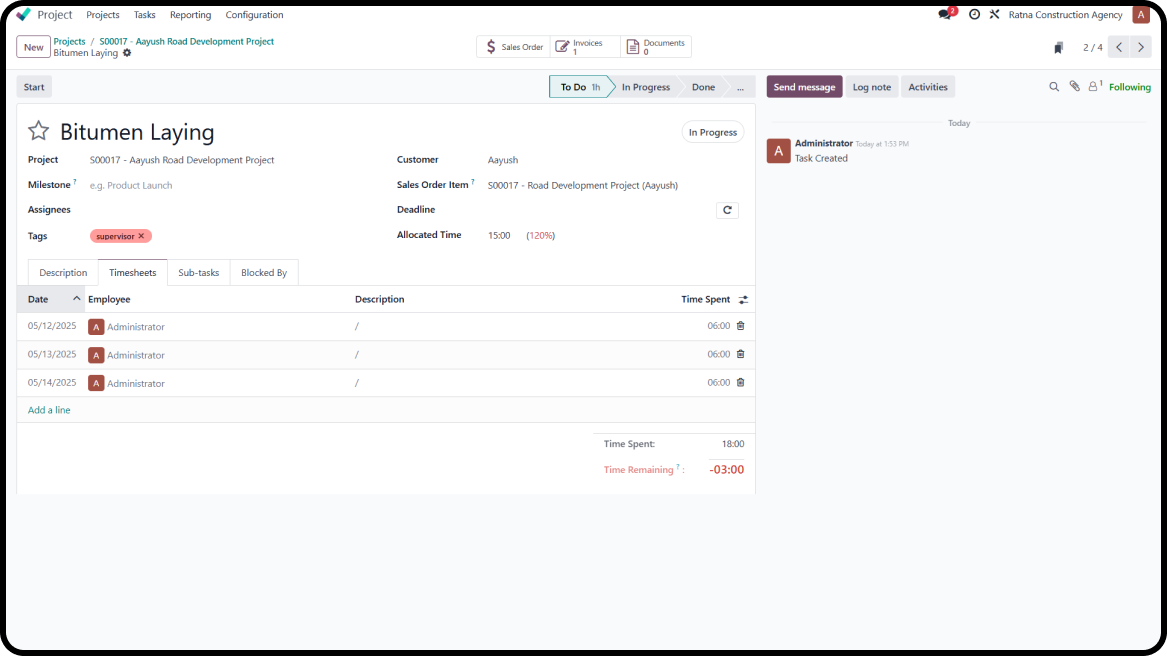Click the paperclip attachments icon

(1074, 87)
